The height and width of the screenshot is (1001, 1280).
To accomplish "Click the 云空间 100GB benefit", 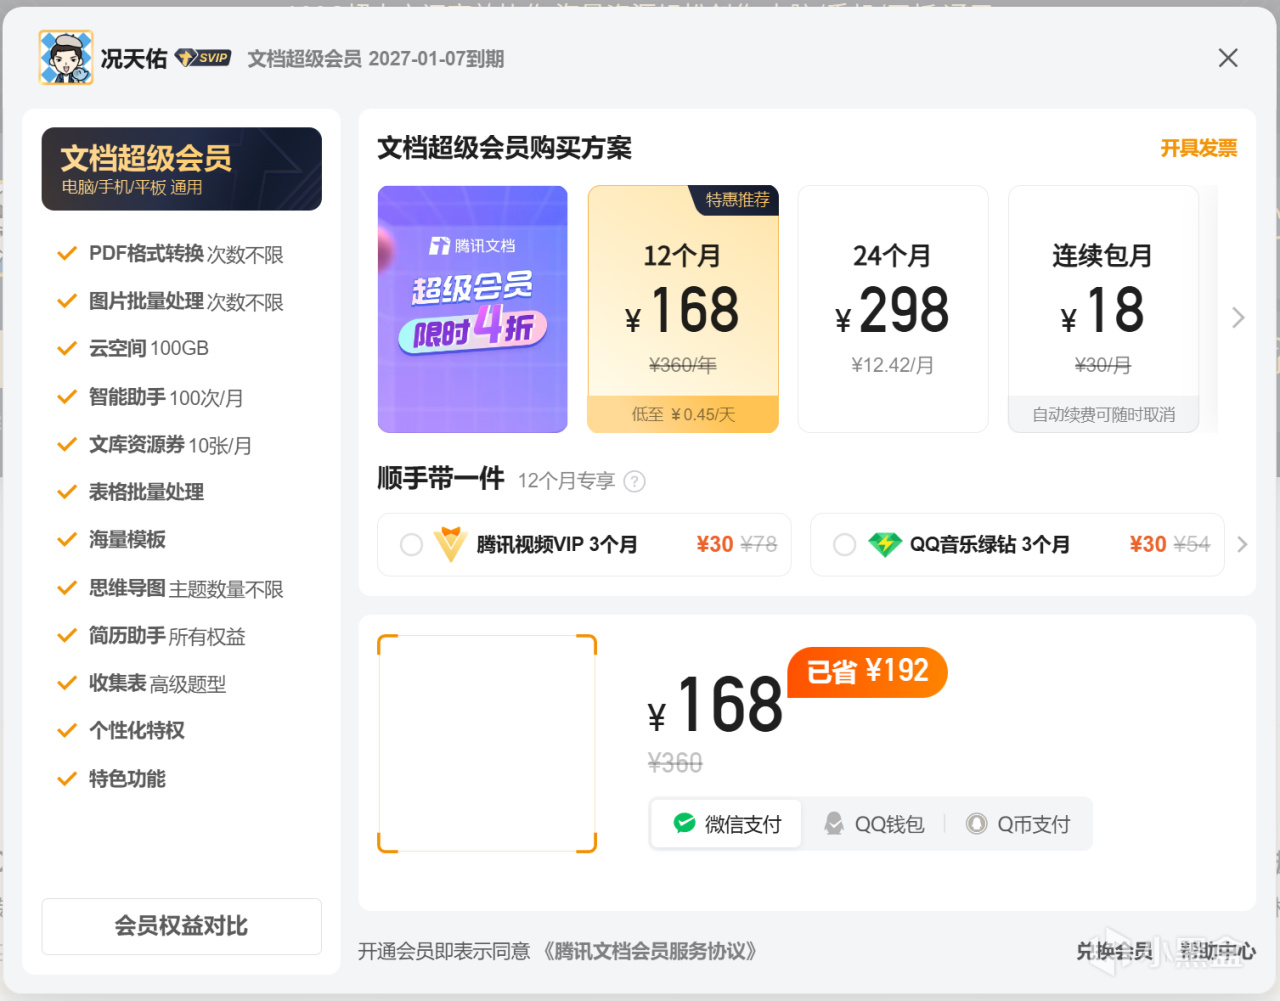I will (133, 348).
